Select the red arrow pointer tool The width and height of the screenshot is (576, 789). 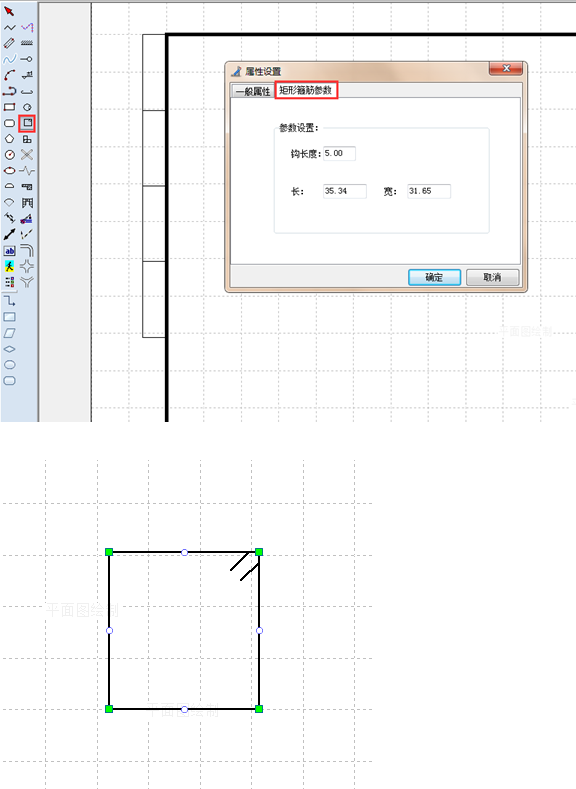coord(9,11)
